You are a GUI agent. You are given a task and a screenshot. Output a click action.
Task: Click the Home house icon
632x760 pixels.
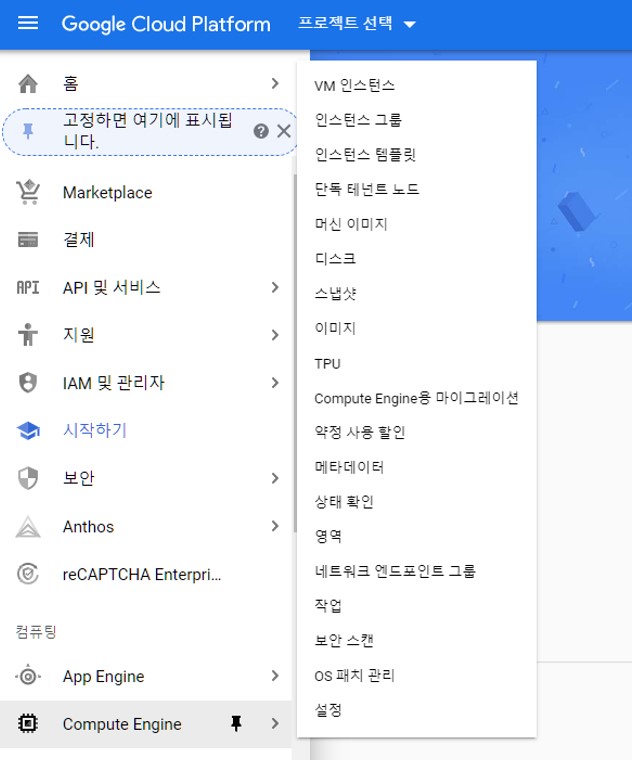click(28, 83)
